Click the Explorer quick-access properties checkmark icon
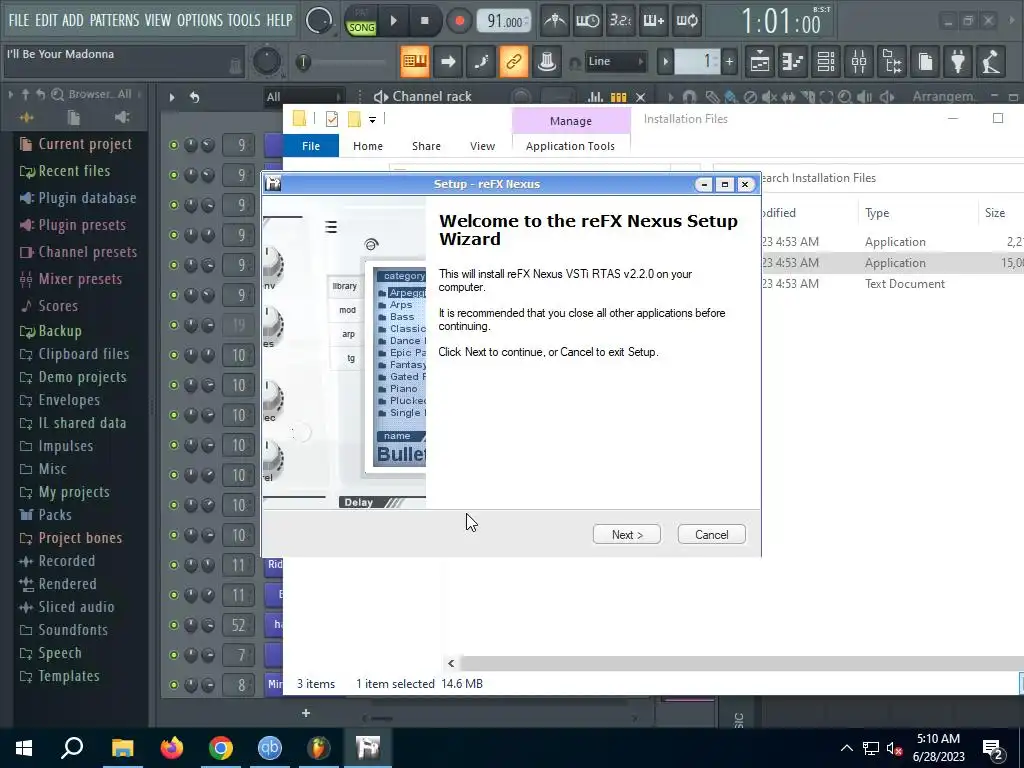 point(332,119)
